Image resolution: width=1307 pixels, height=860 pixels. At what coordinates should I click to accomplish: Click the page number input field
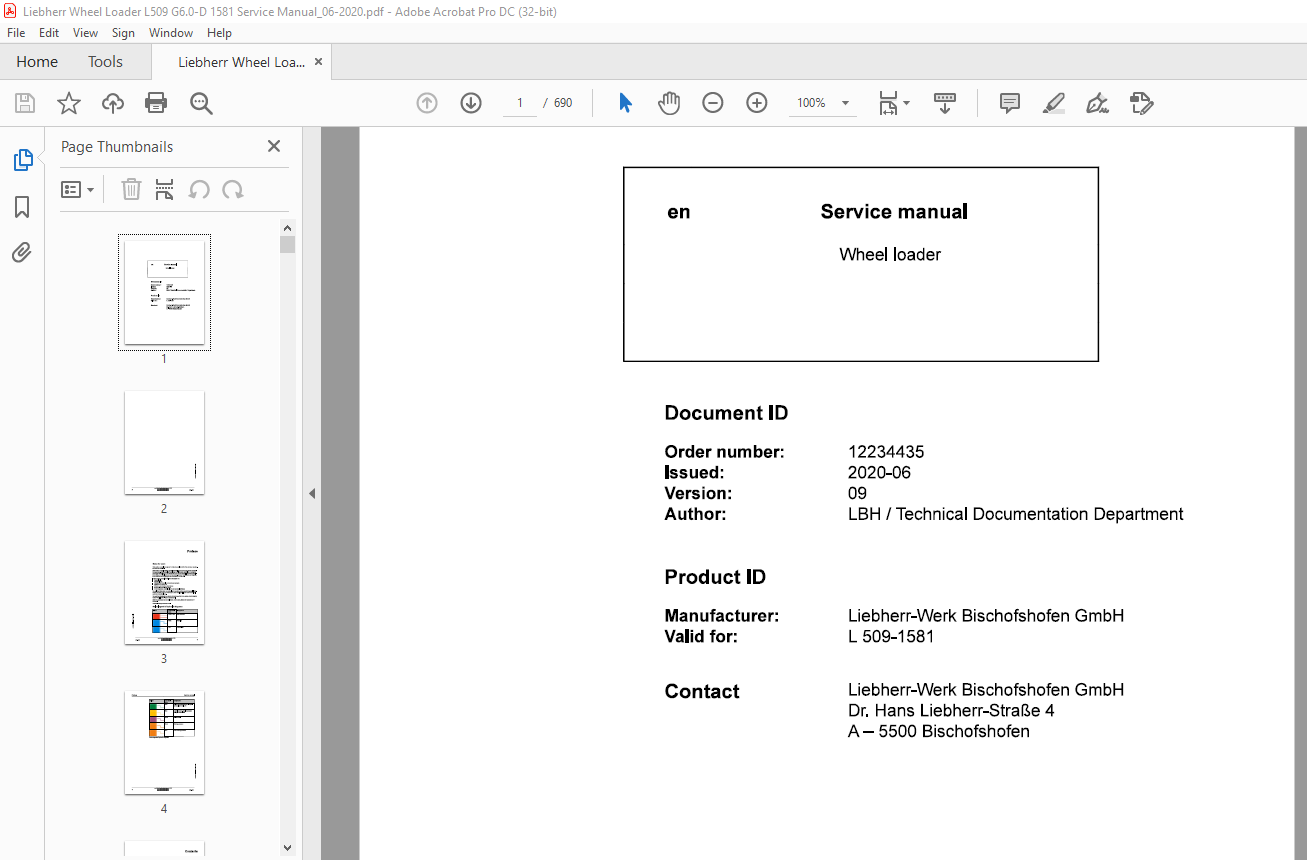pyautogui.click(x=520, y=103)
